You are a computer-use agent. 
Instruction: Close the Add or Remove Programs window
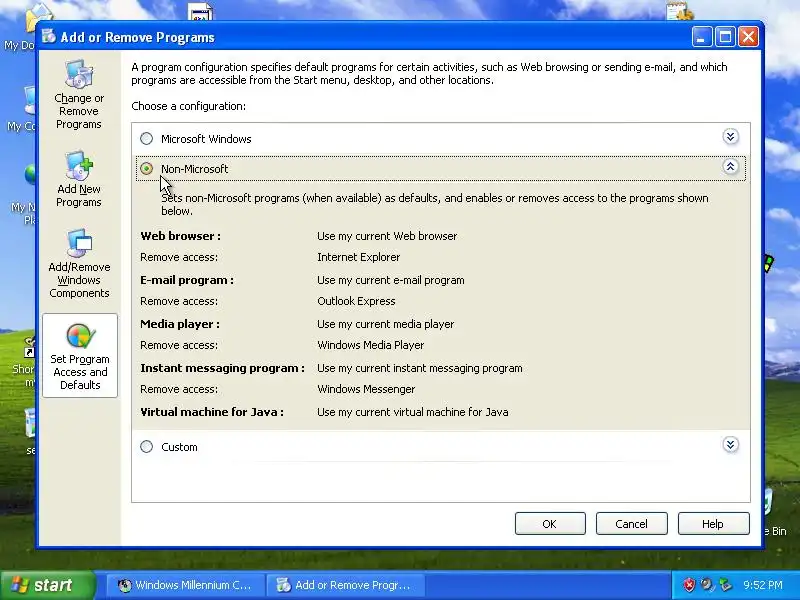tap(748, 37)
